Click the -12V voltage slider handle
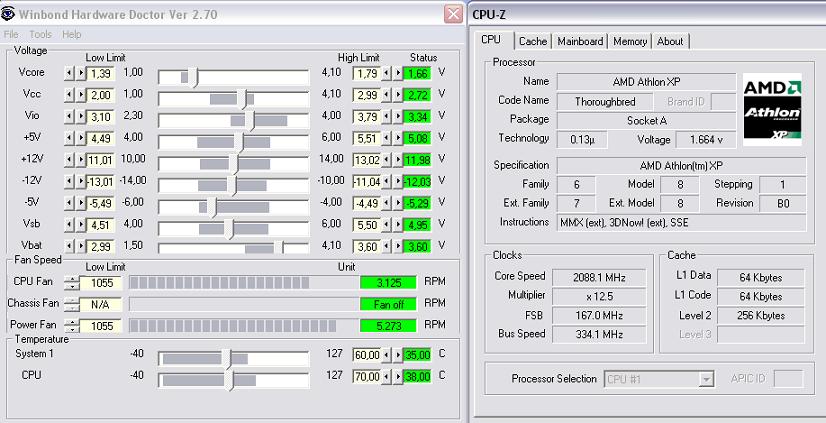 (x=231, y=185)
